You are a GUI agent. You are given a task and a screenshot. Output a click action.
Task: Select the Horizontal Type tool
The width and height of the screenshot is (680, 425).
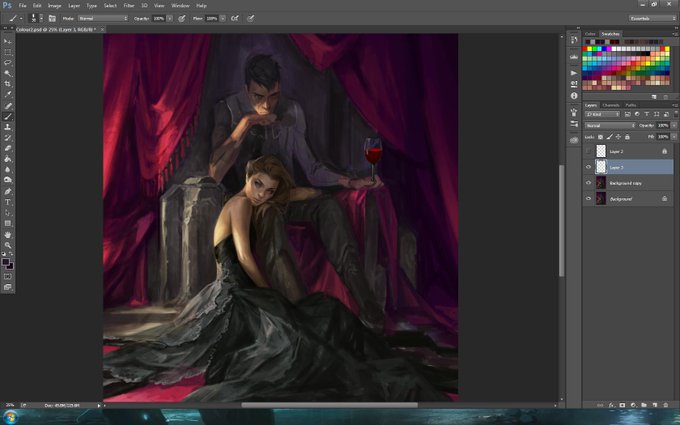8,202
